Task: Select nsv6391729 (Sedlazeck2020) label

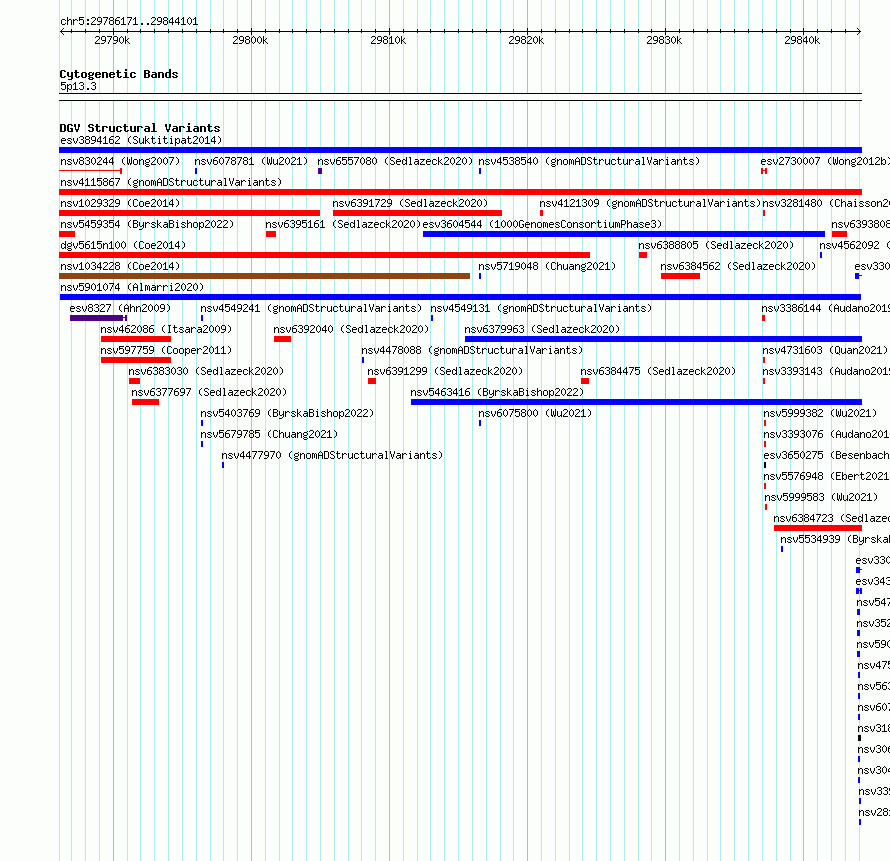Action: coord(410,203)
